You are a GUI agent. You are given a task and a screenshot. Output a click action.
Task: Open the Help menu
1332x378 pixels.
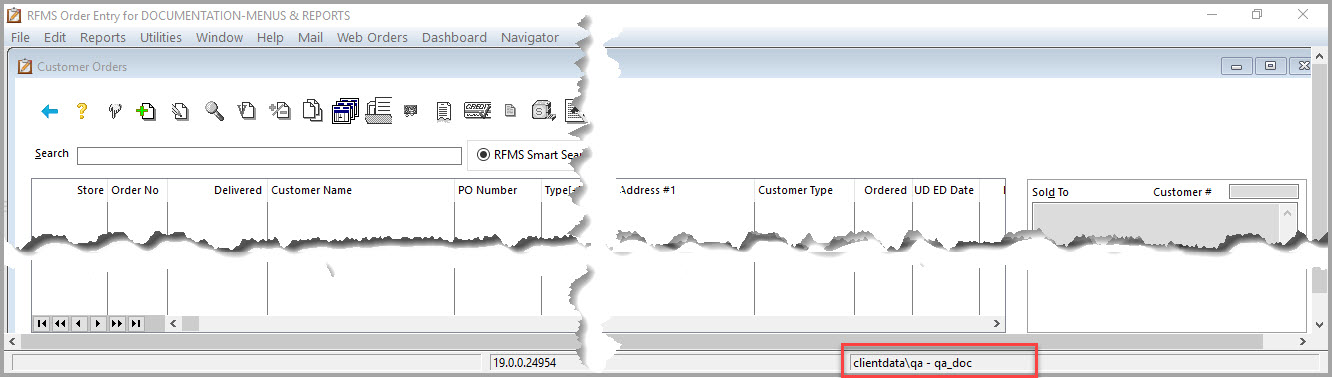click(x=270, y=38)
